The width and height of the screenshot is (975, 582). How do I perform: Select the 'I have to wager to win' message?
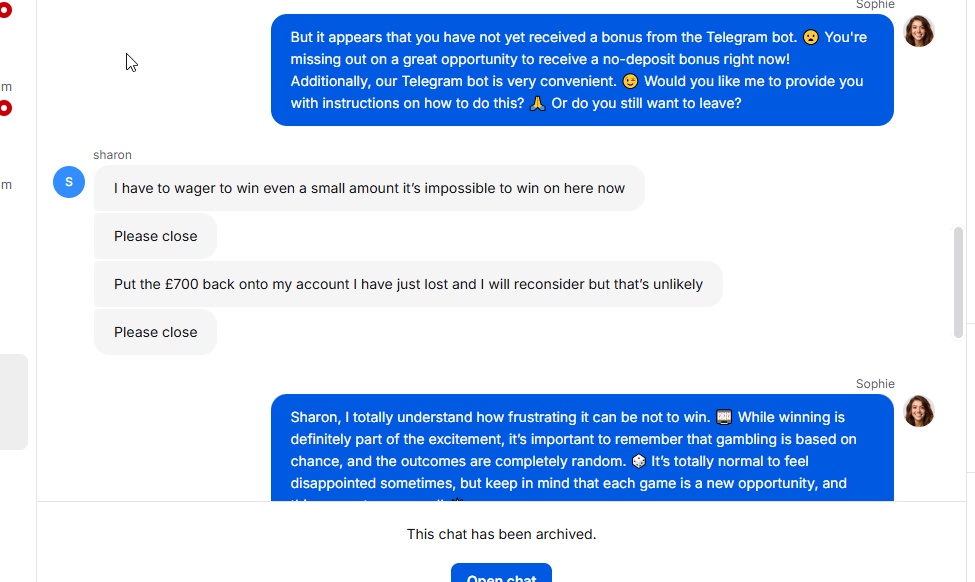point(369,188)
